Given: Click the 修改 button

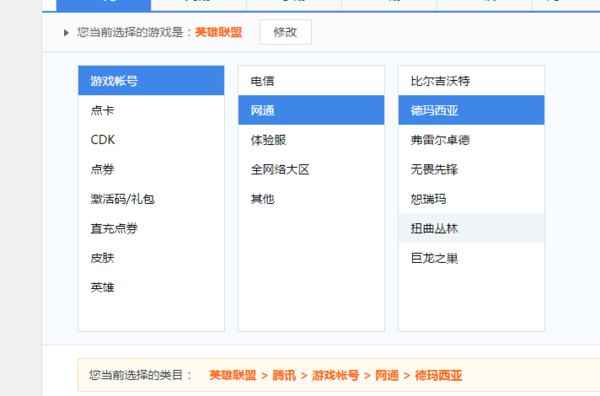Looking at the screenshot, I should 285,32.
